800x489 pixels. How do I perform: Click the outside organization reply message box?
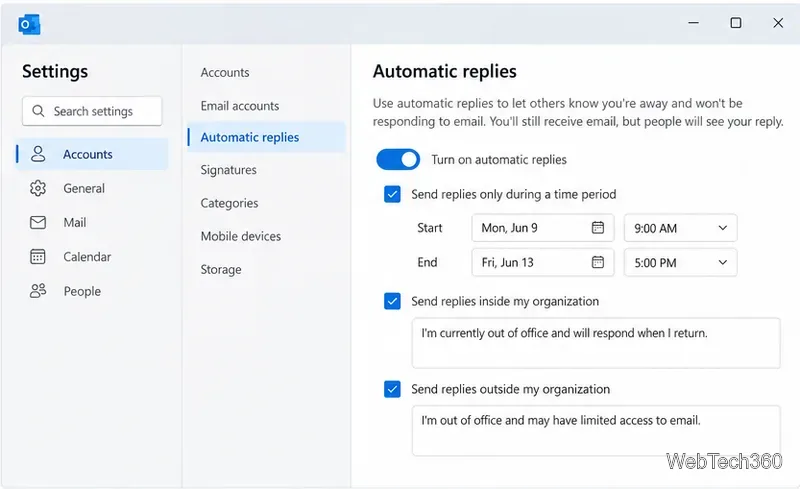pos(596,430)
